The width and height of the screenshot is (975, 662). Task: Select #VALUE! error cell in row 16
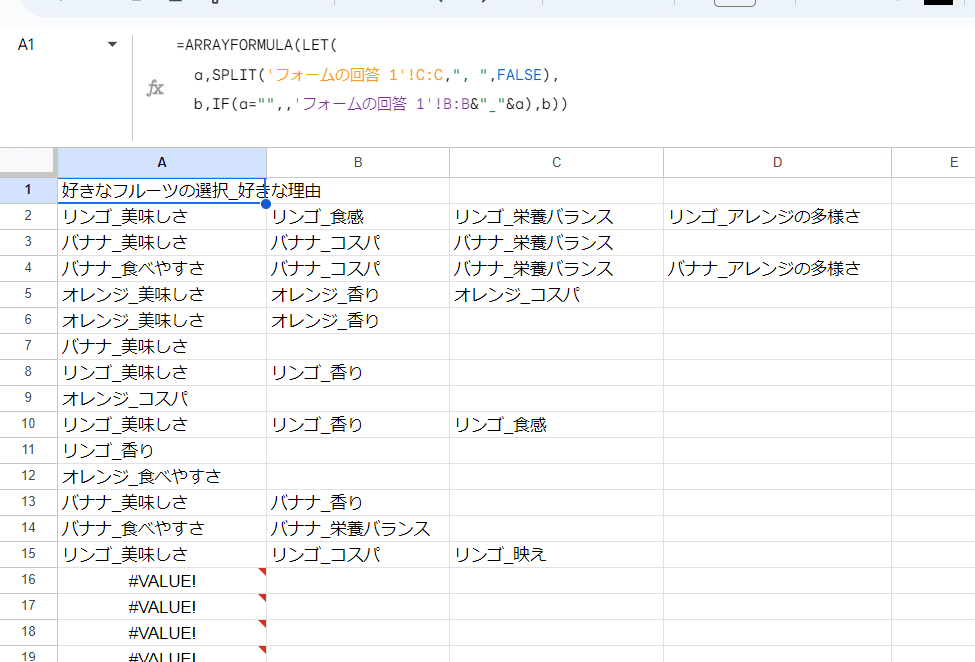(x=162, y=581)
